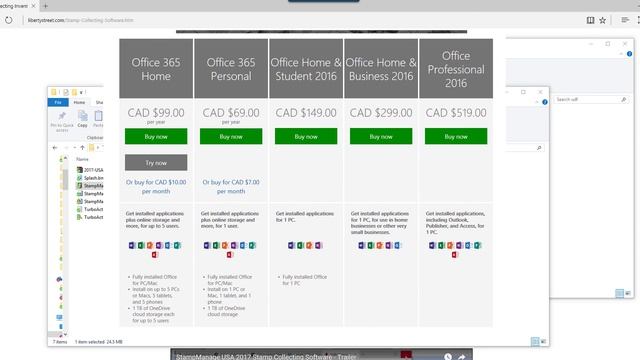Viewport: 640px width, 360px height.
Task: Select the 2017-USA file in Explorer
Action: click(x=90, y=170)
